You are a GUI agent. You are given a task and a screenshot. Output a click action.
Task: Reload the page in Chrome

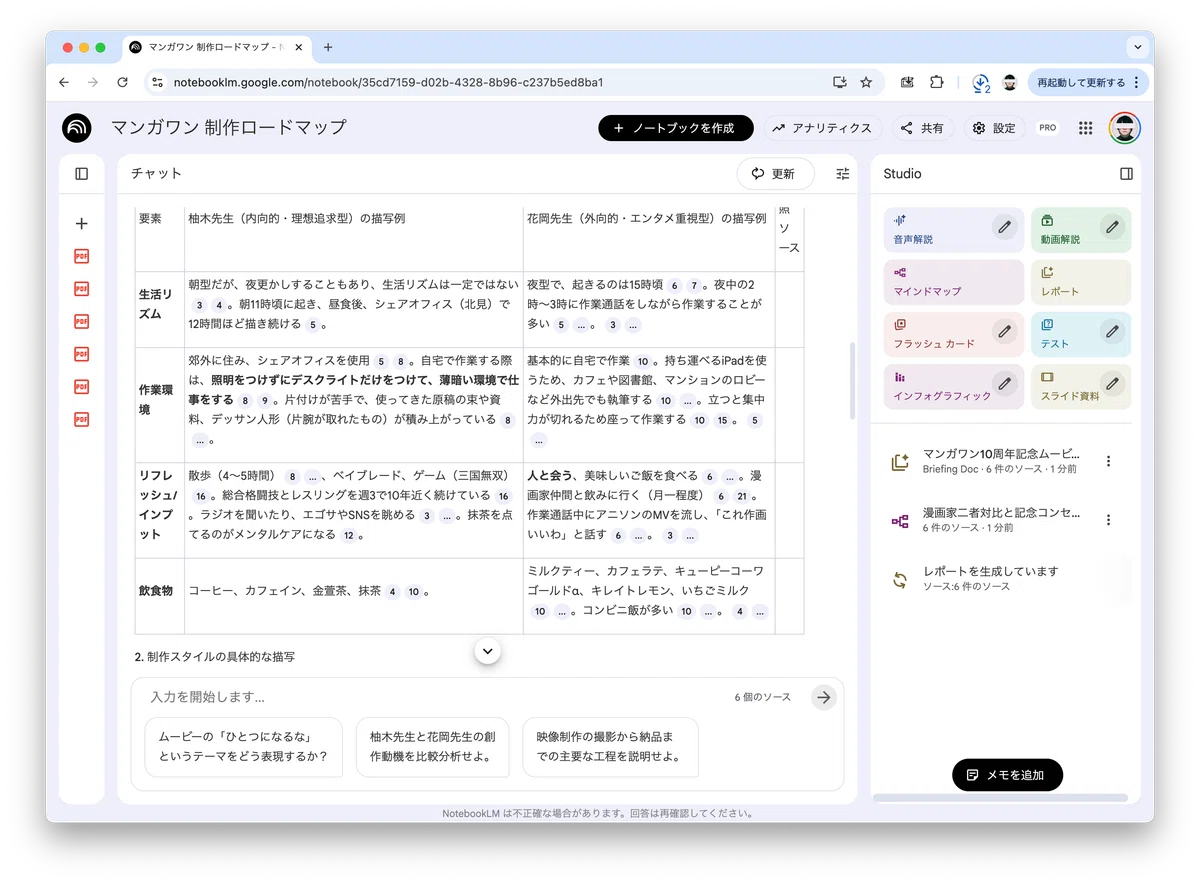[x=122, y=82]
